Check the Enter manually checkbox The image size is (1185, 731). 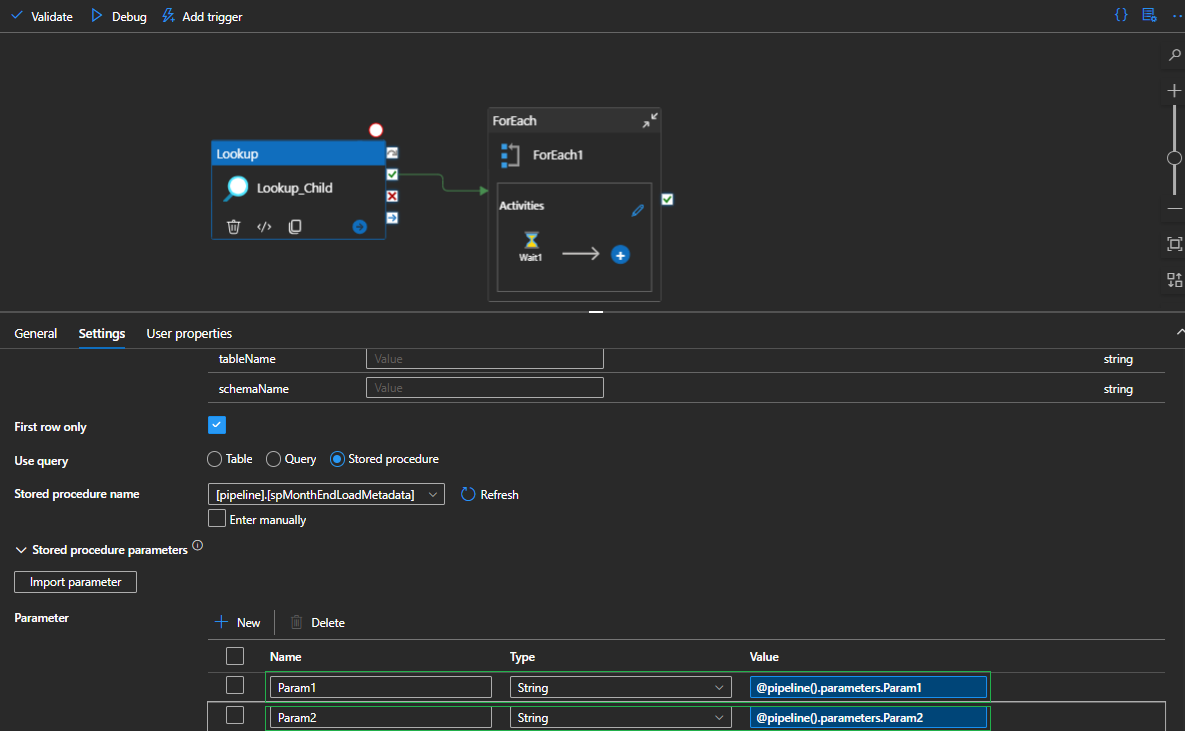pyautogui.click(x=217, y=519)
